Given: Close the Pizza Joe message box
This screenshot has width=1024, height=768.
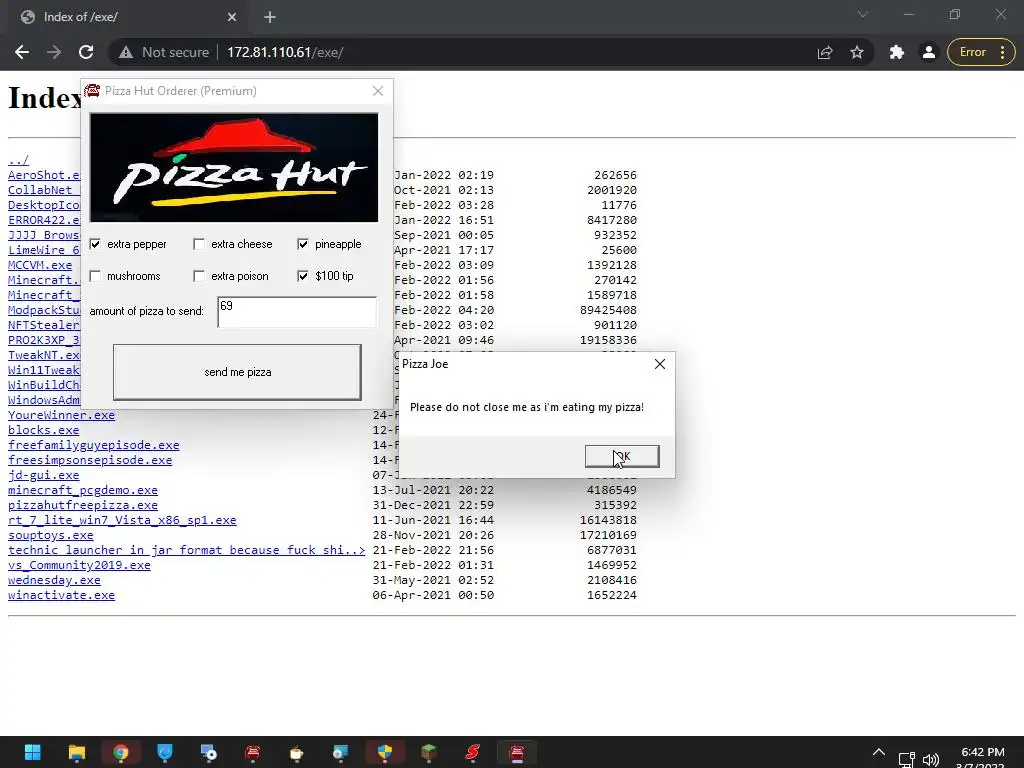Looking at the screenshot, I should 660,364.
